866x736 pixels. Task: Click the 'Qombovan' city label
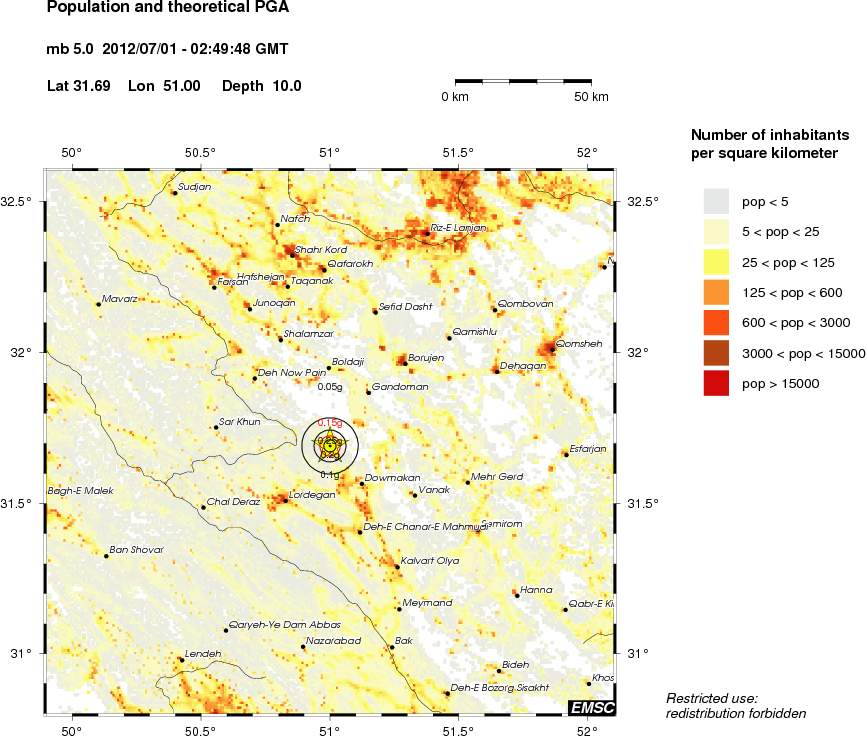pyautogui.click(x=525, y=304)
